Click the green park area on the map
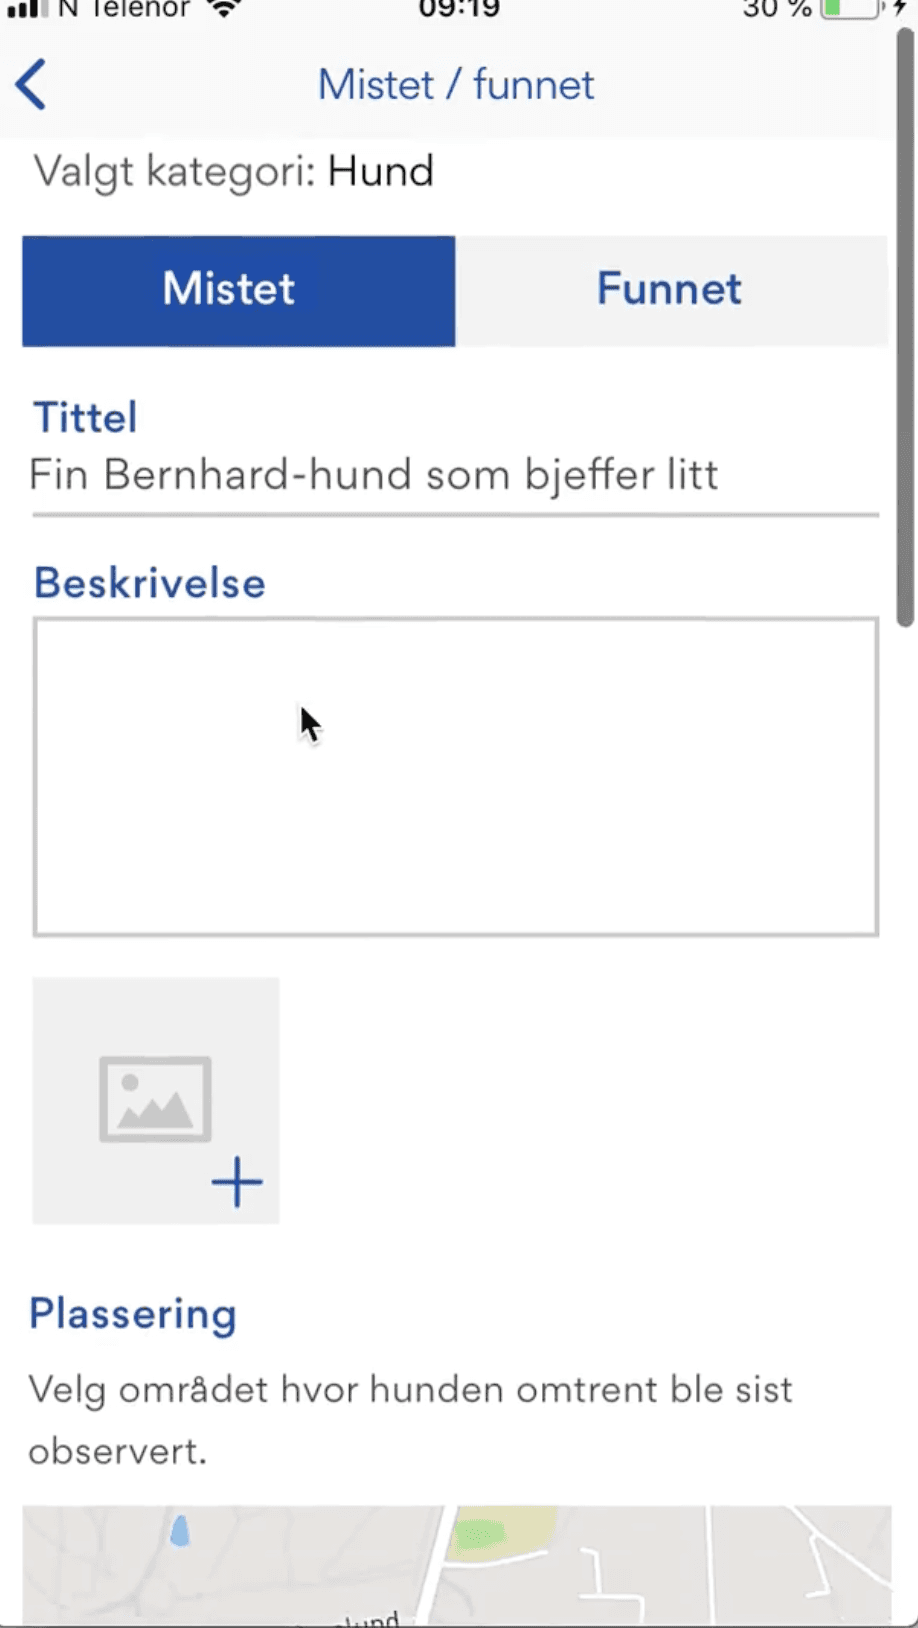The image size is (918, 1628). [480, 1535]
